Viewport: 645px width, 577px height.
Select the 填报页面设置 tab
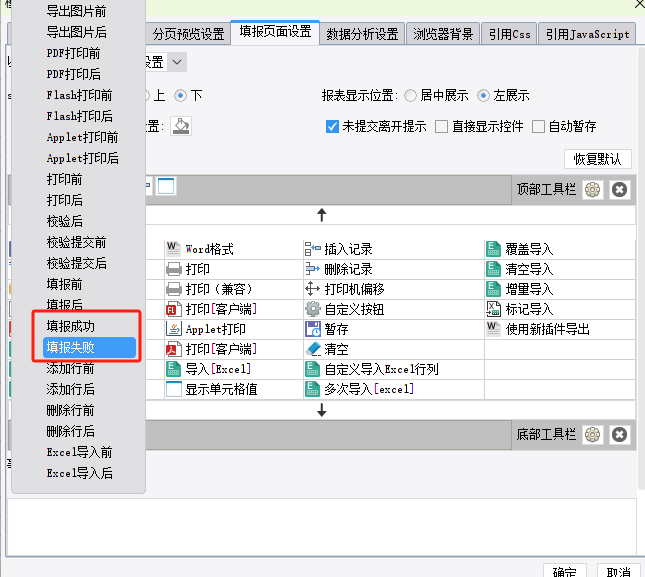pos(275,32)
